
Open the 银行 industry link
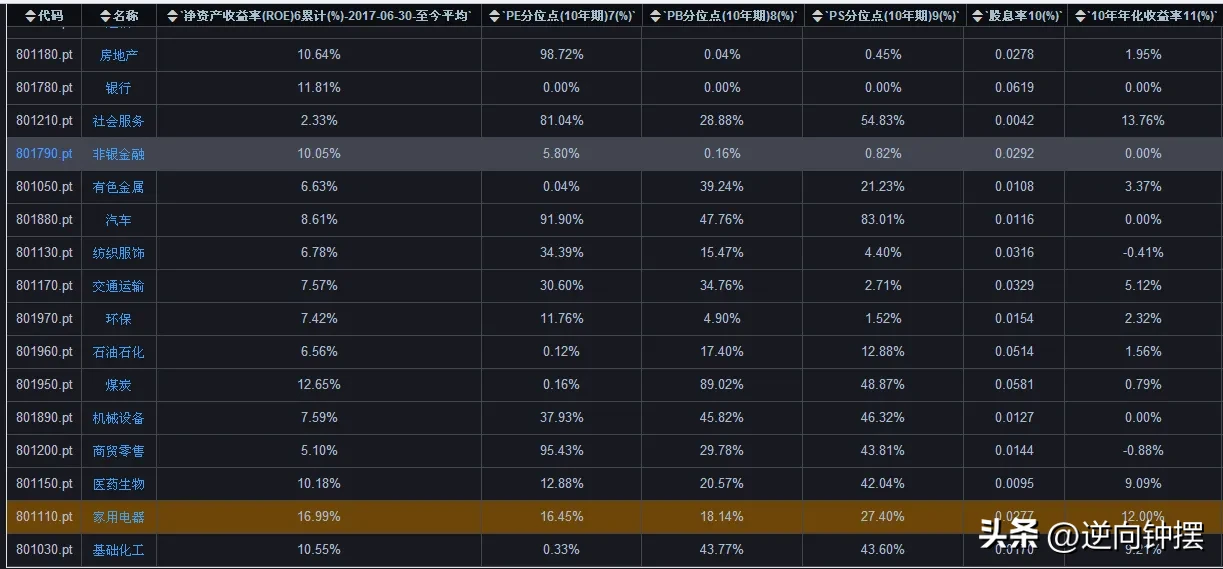point(119,88)
